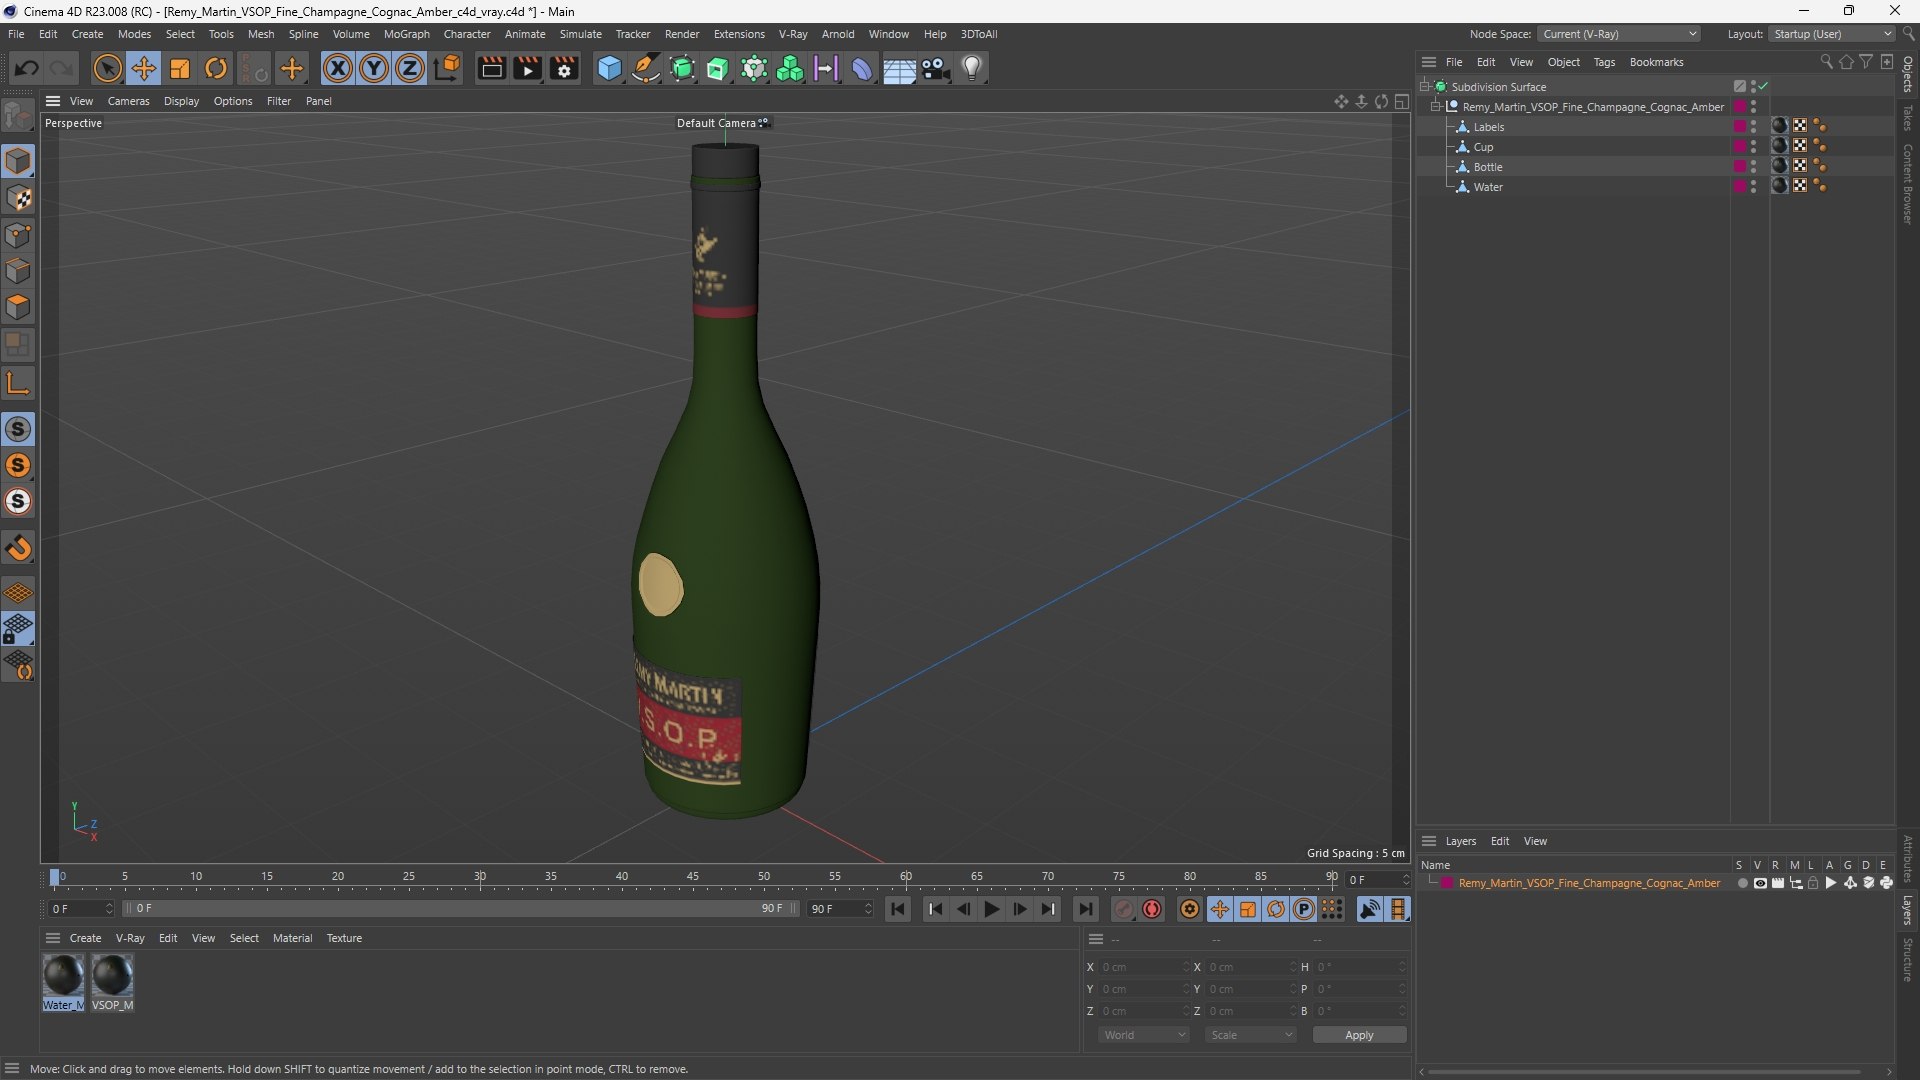Open Scale coordinate mode dropdown
Viewport: 1920px width, 1080px height.
(1251, 1035)
